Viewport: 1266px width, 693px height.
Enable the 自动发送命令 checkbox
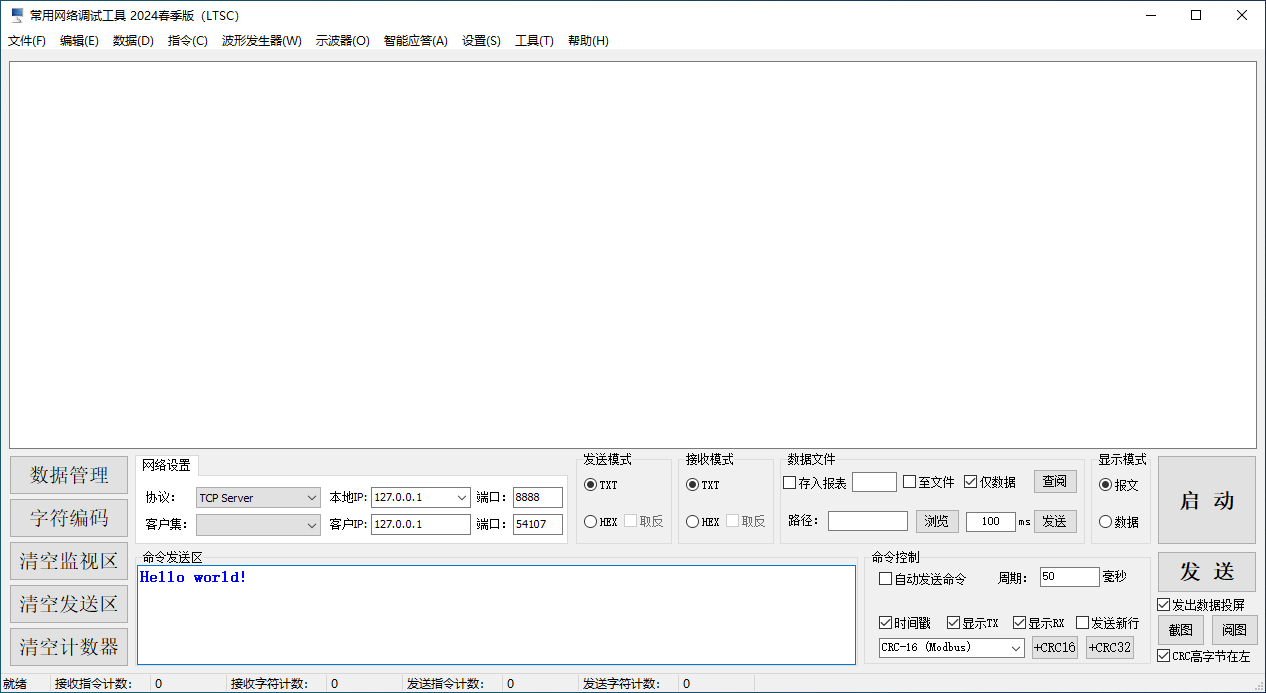[885, 578]
